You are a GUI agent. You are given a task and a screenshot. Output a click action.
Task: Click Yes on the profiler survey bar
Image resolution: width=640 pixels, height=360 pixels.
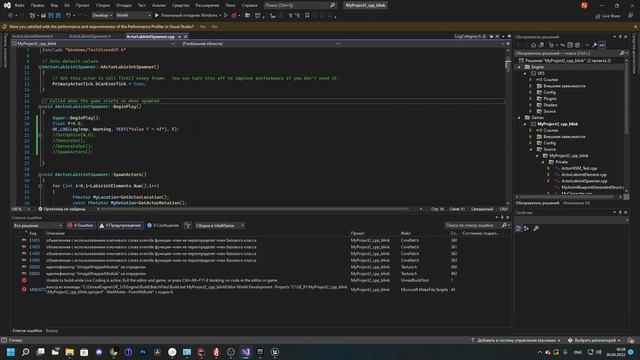tap(203, 27)
